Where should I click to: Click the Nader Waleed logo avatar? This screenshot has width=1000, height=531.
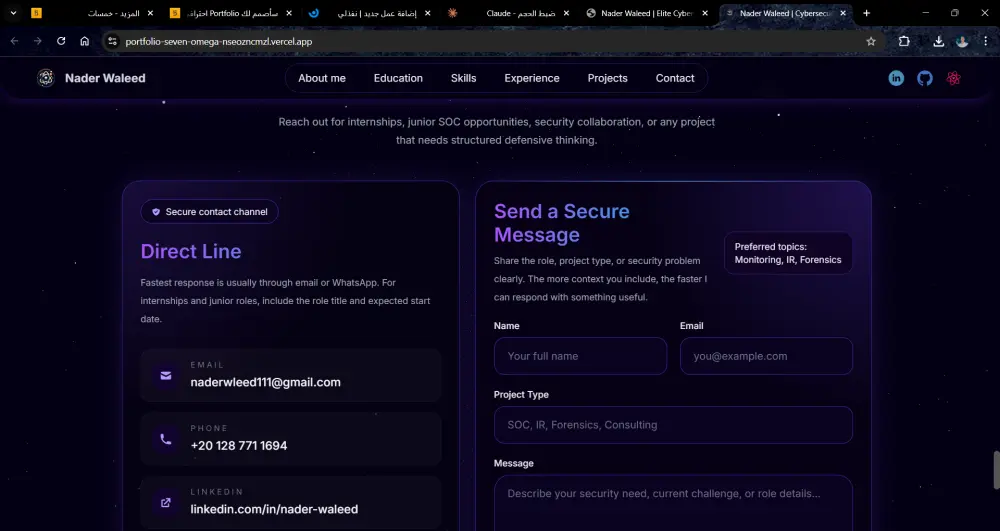point(45,78)
